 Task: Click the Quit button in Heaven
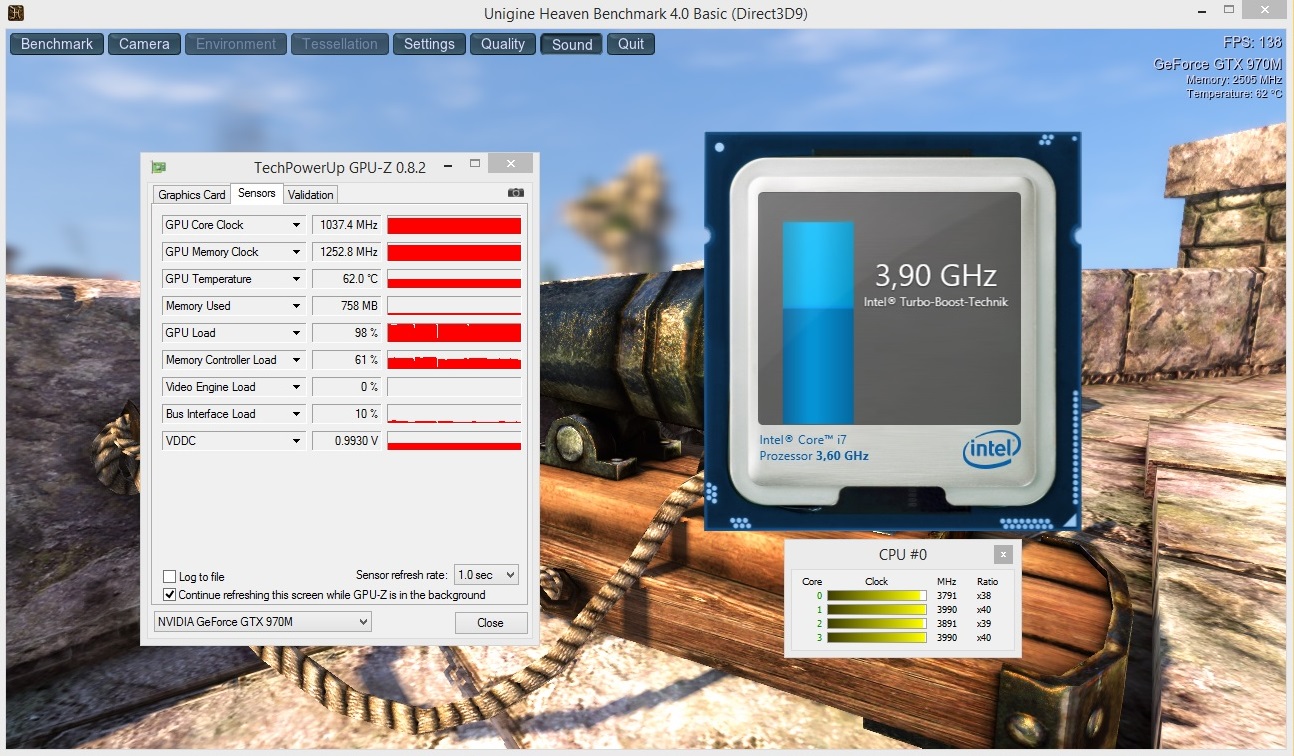[631, 44]
